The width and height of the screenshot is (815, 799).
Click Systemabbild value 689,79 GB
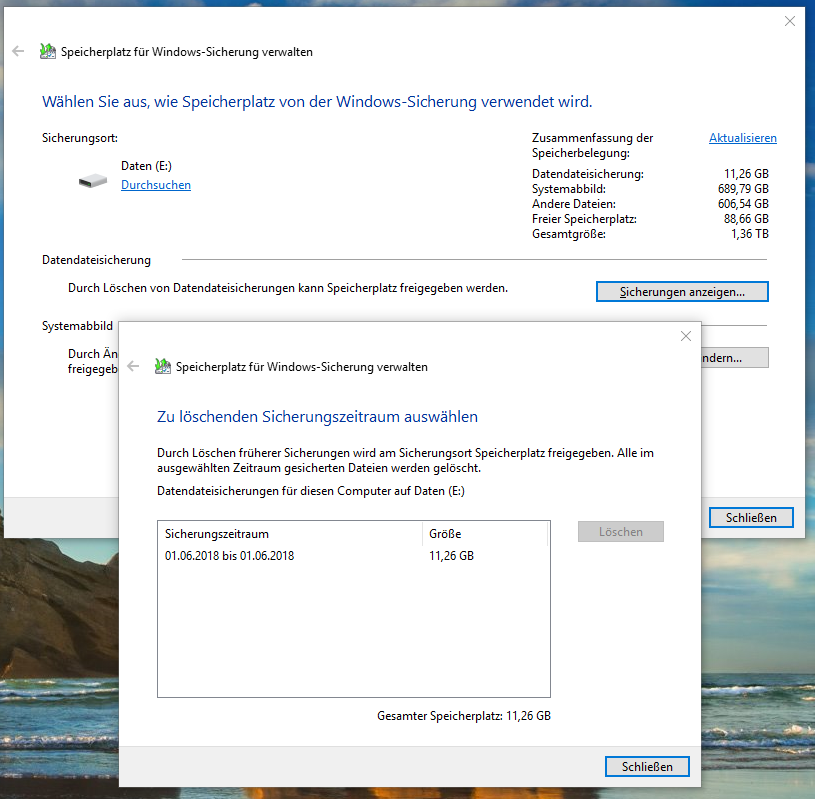tap(743, 189)
